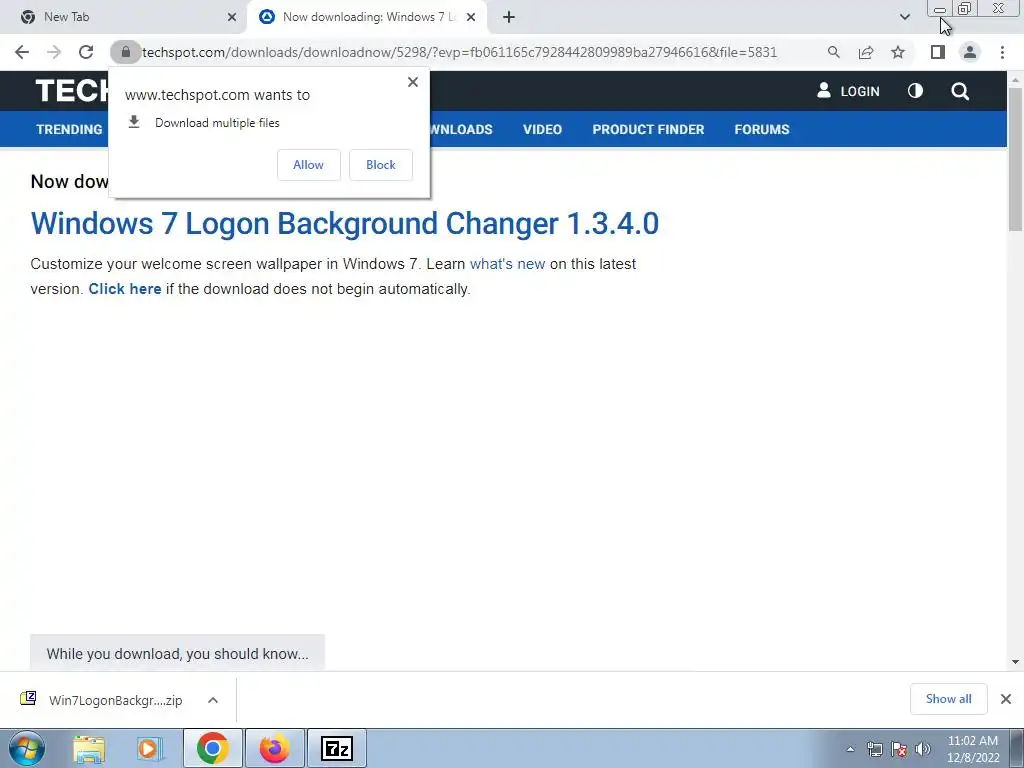Open a new browser tab
This screenshot has height=768, width=1024.
pos(509,17)
